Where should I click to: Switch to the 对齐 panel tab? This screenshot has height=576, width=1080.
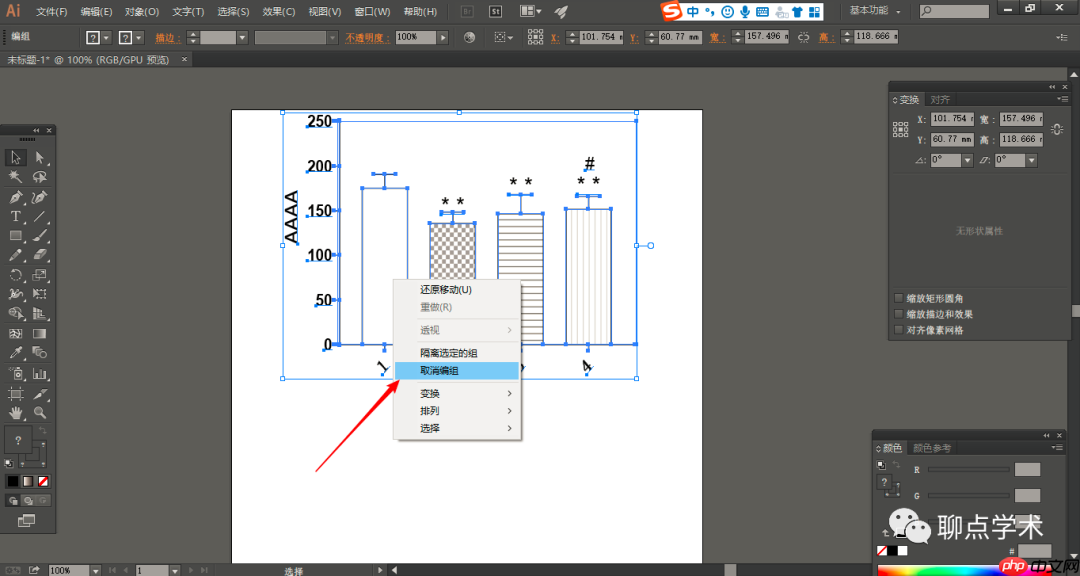(940, 100)
